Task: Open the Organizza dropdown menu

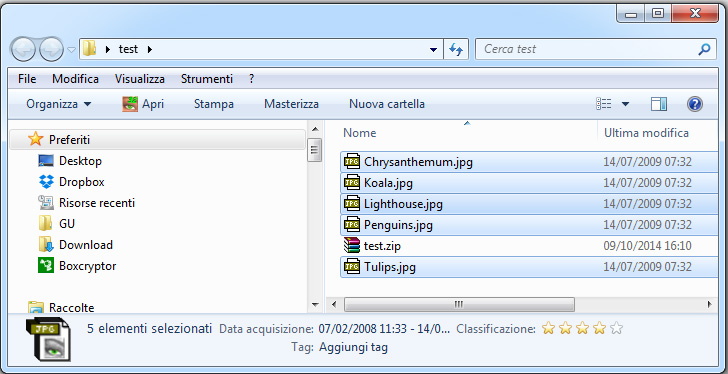Action: [58, 104]
